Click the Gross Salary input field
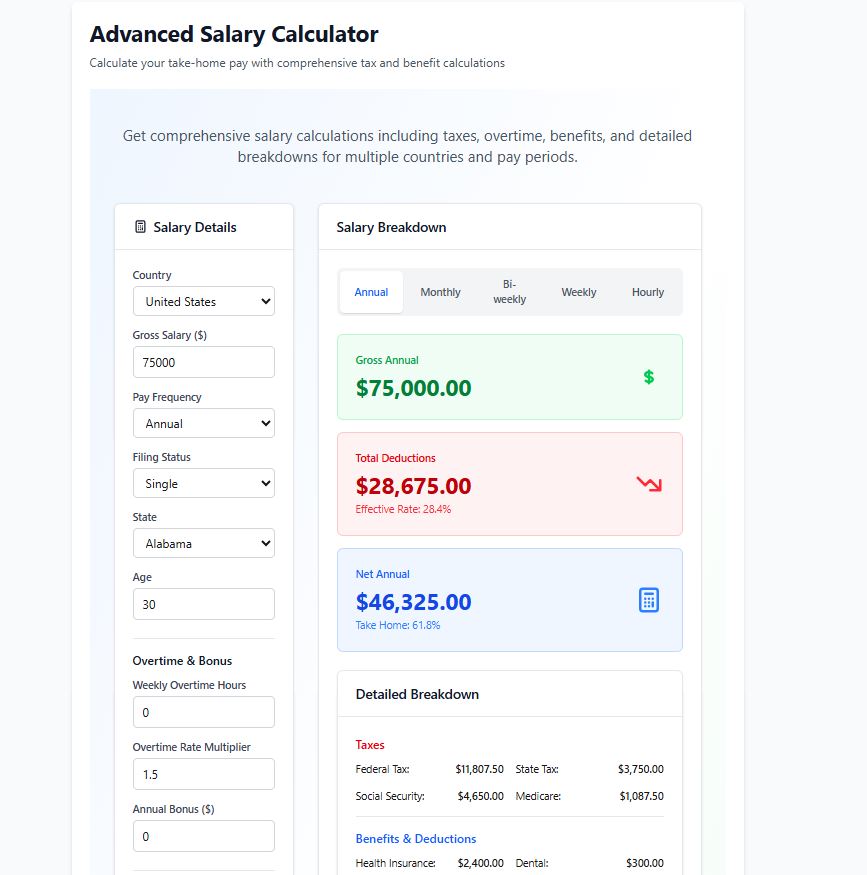The width and height of the screenshot is (867, 875). (204, 362)
